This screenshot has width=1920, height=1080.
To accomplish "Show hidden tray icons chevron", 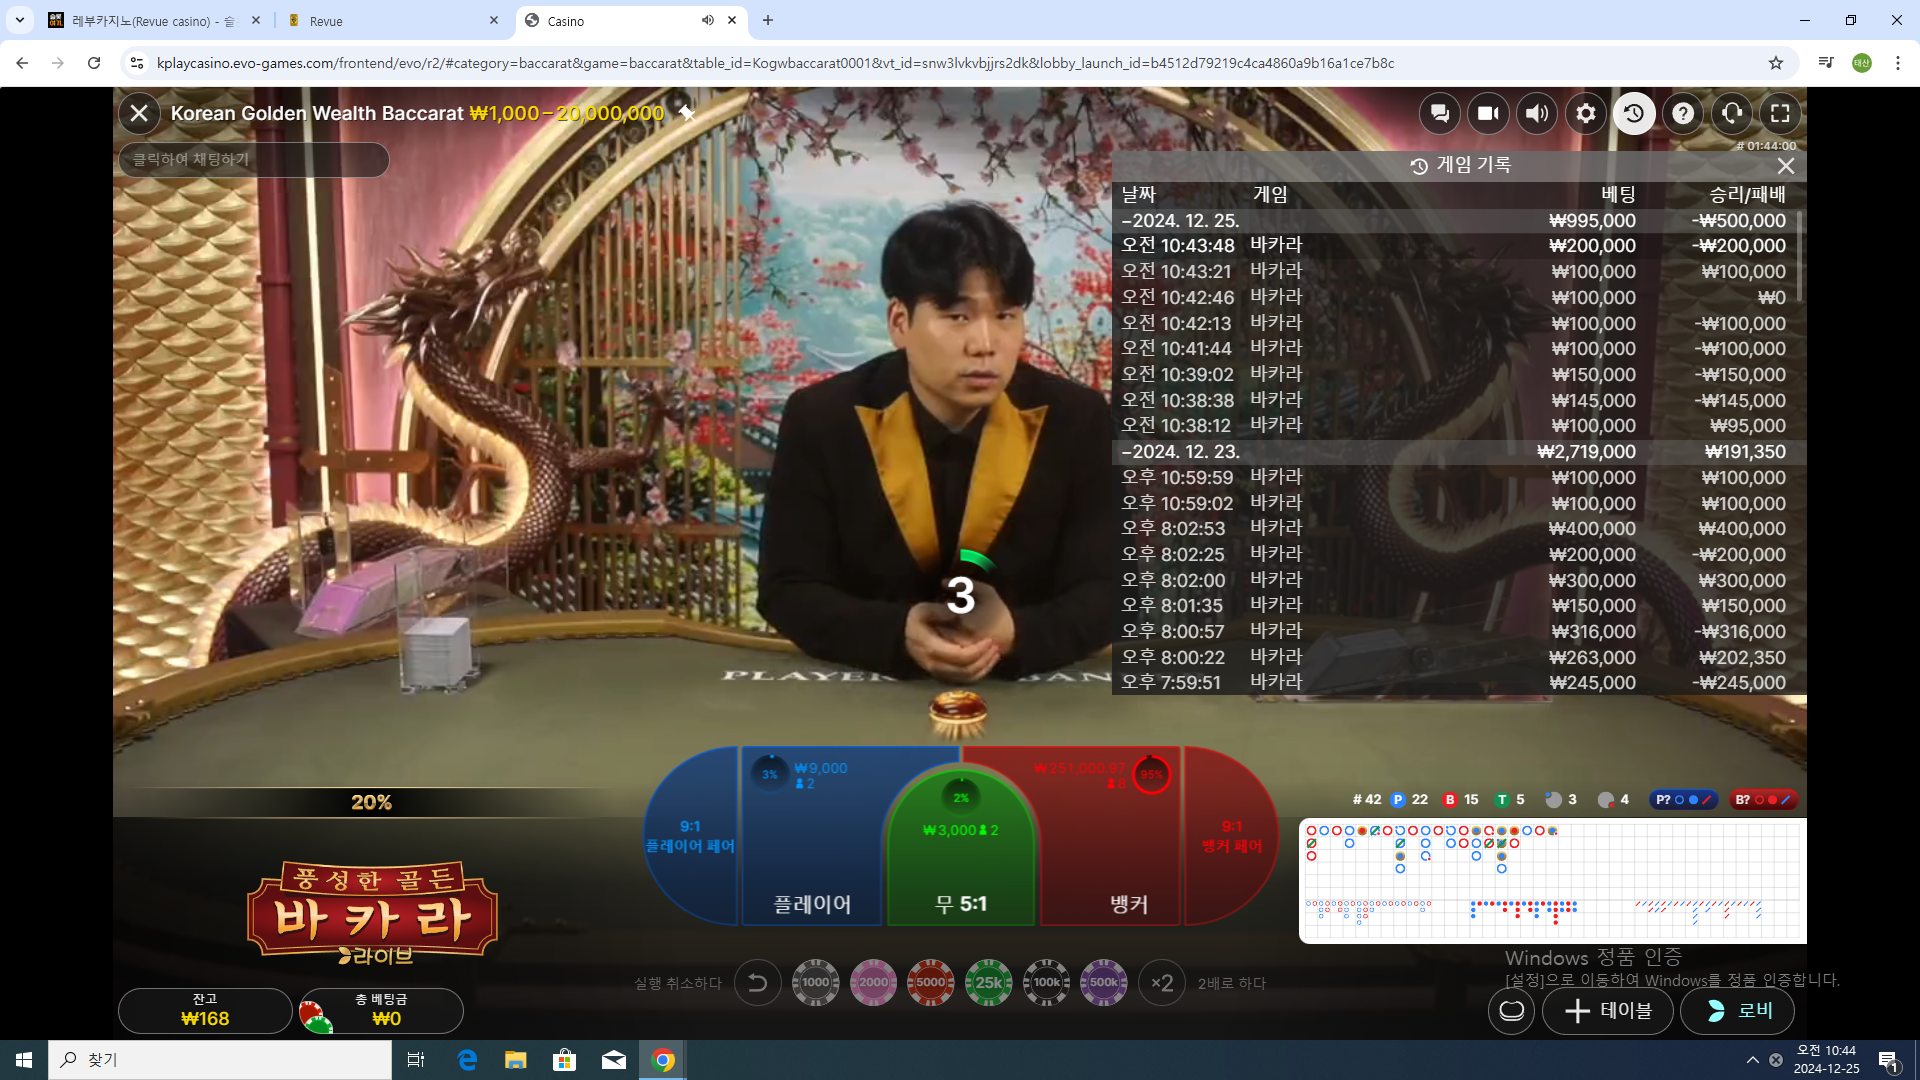I will tap(1752, 1060).
